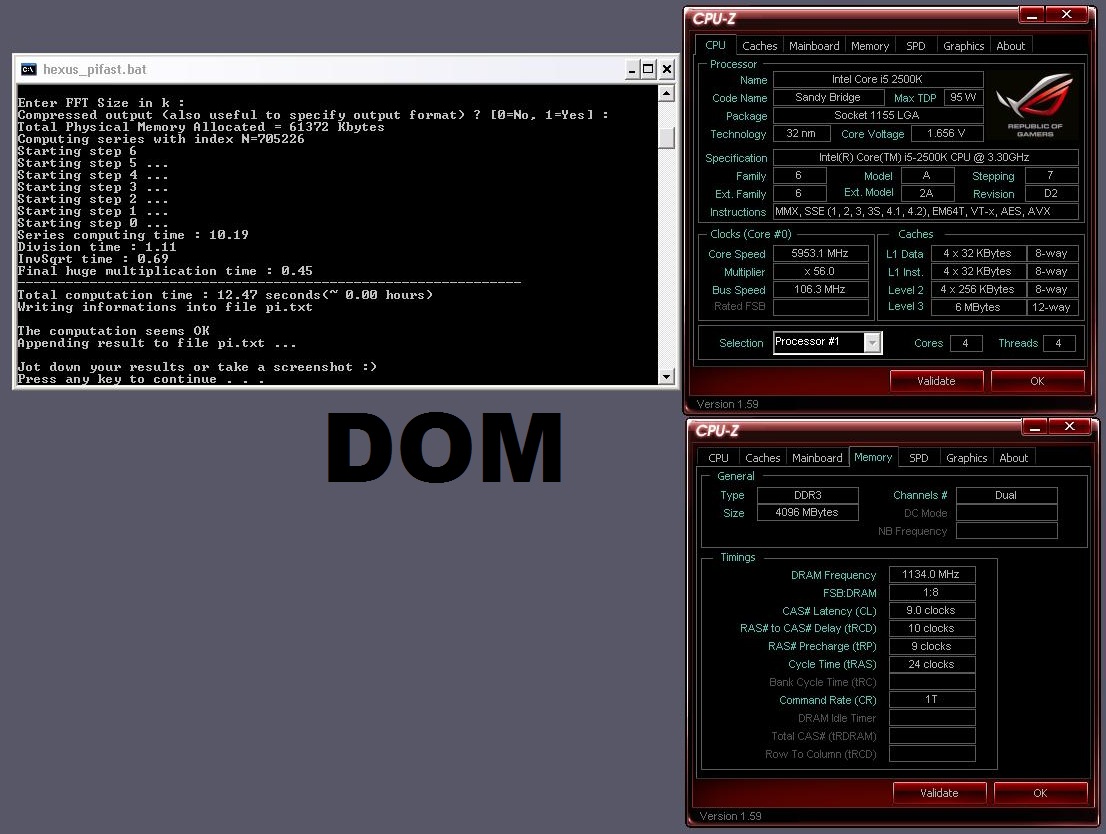Switch to CPU tab in memory timings window
1106x834 pixels.
pyautogui.click(x=718, y=458)
